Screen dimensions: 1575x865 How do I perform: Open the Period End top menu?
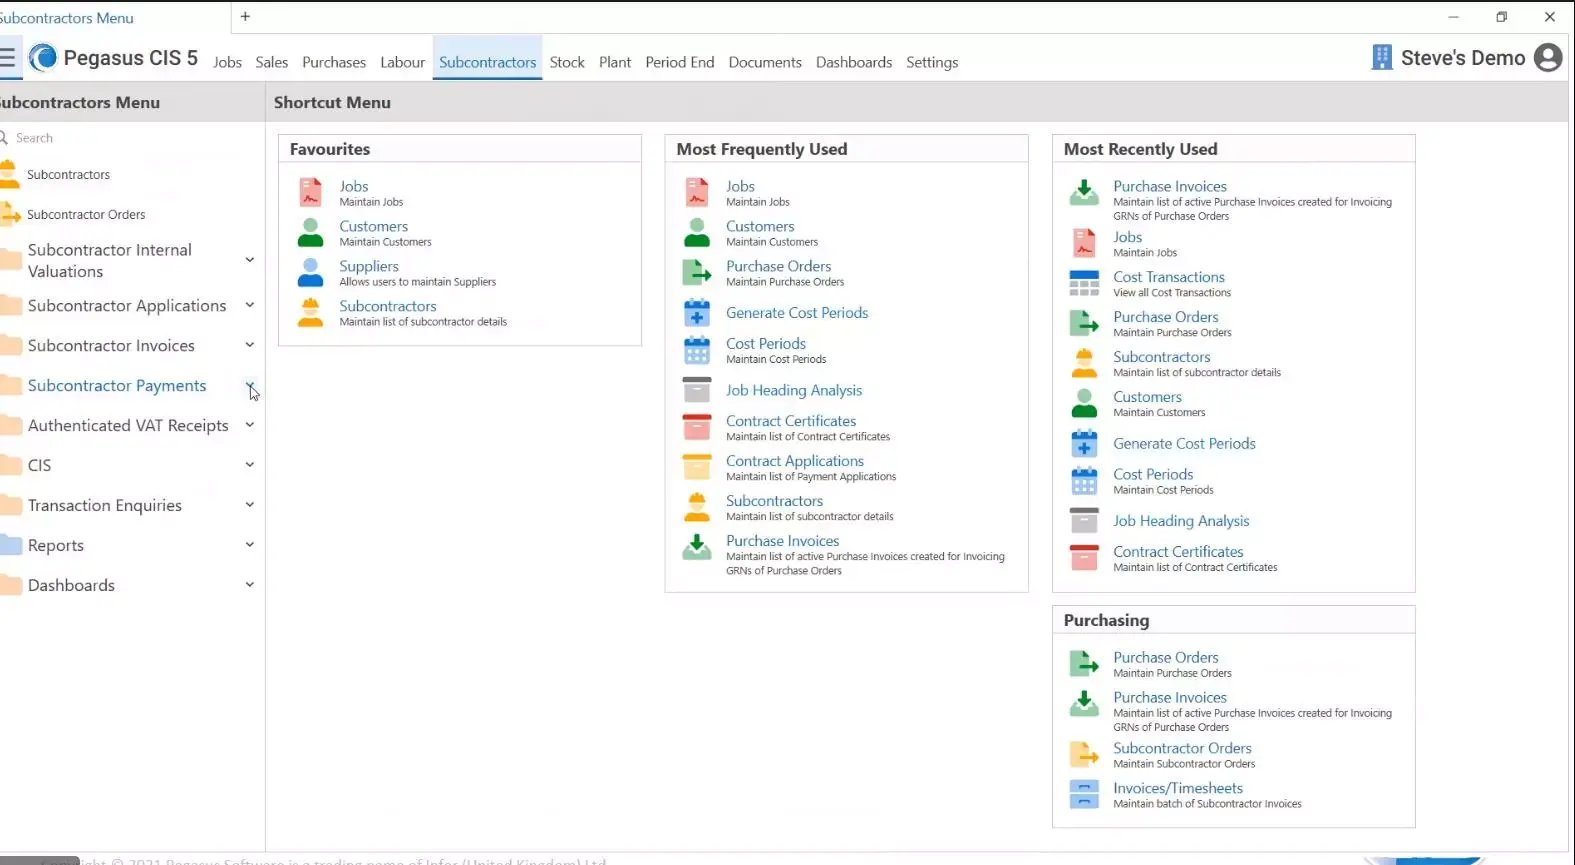680,62
